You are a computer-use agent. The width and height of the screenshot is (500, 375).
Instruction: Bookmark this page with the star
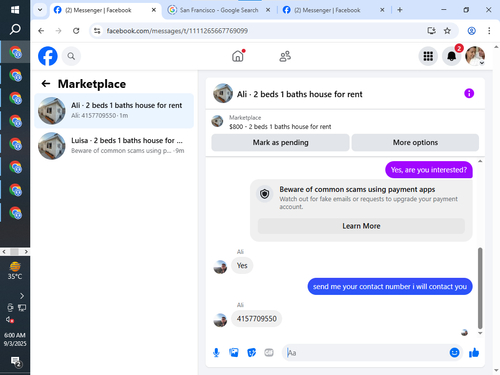coord(447,31)
